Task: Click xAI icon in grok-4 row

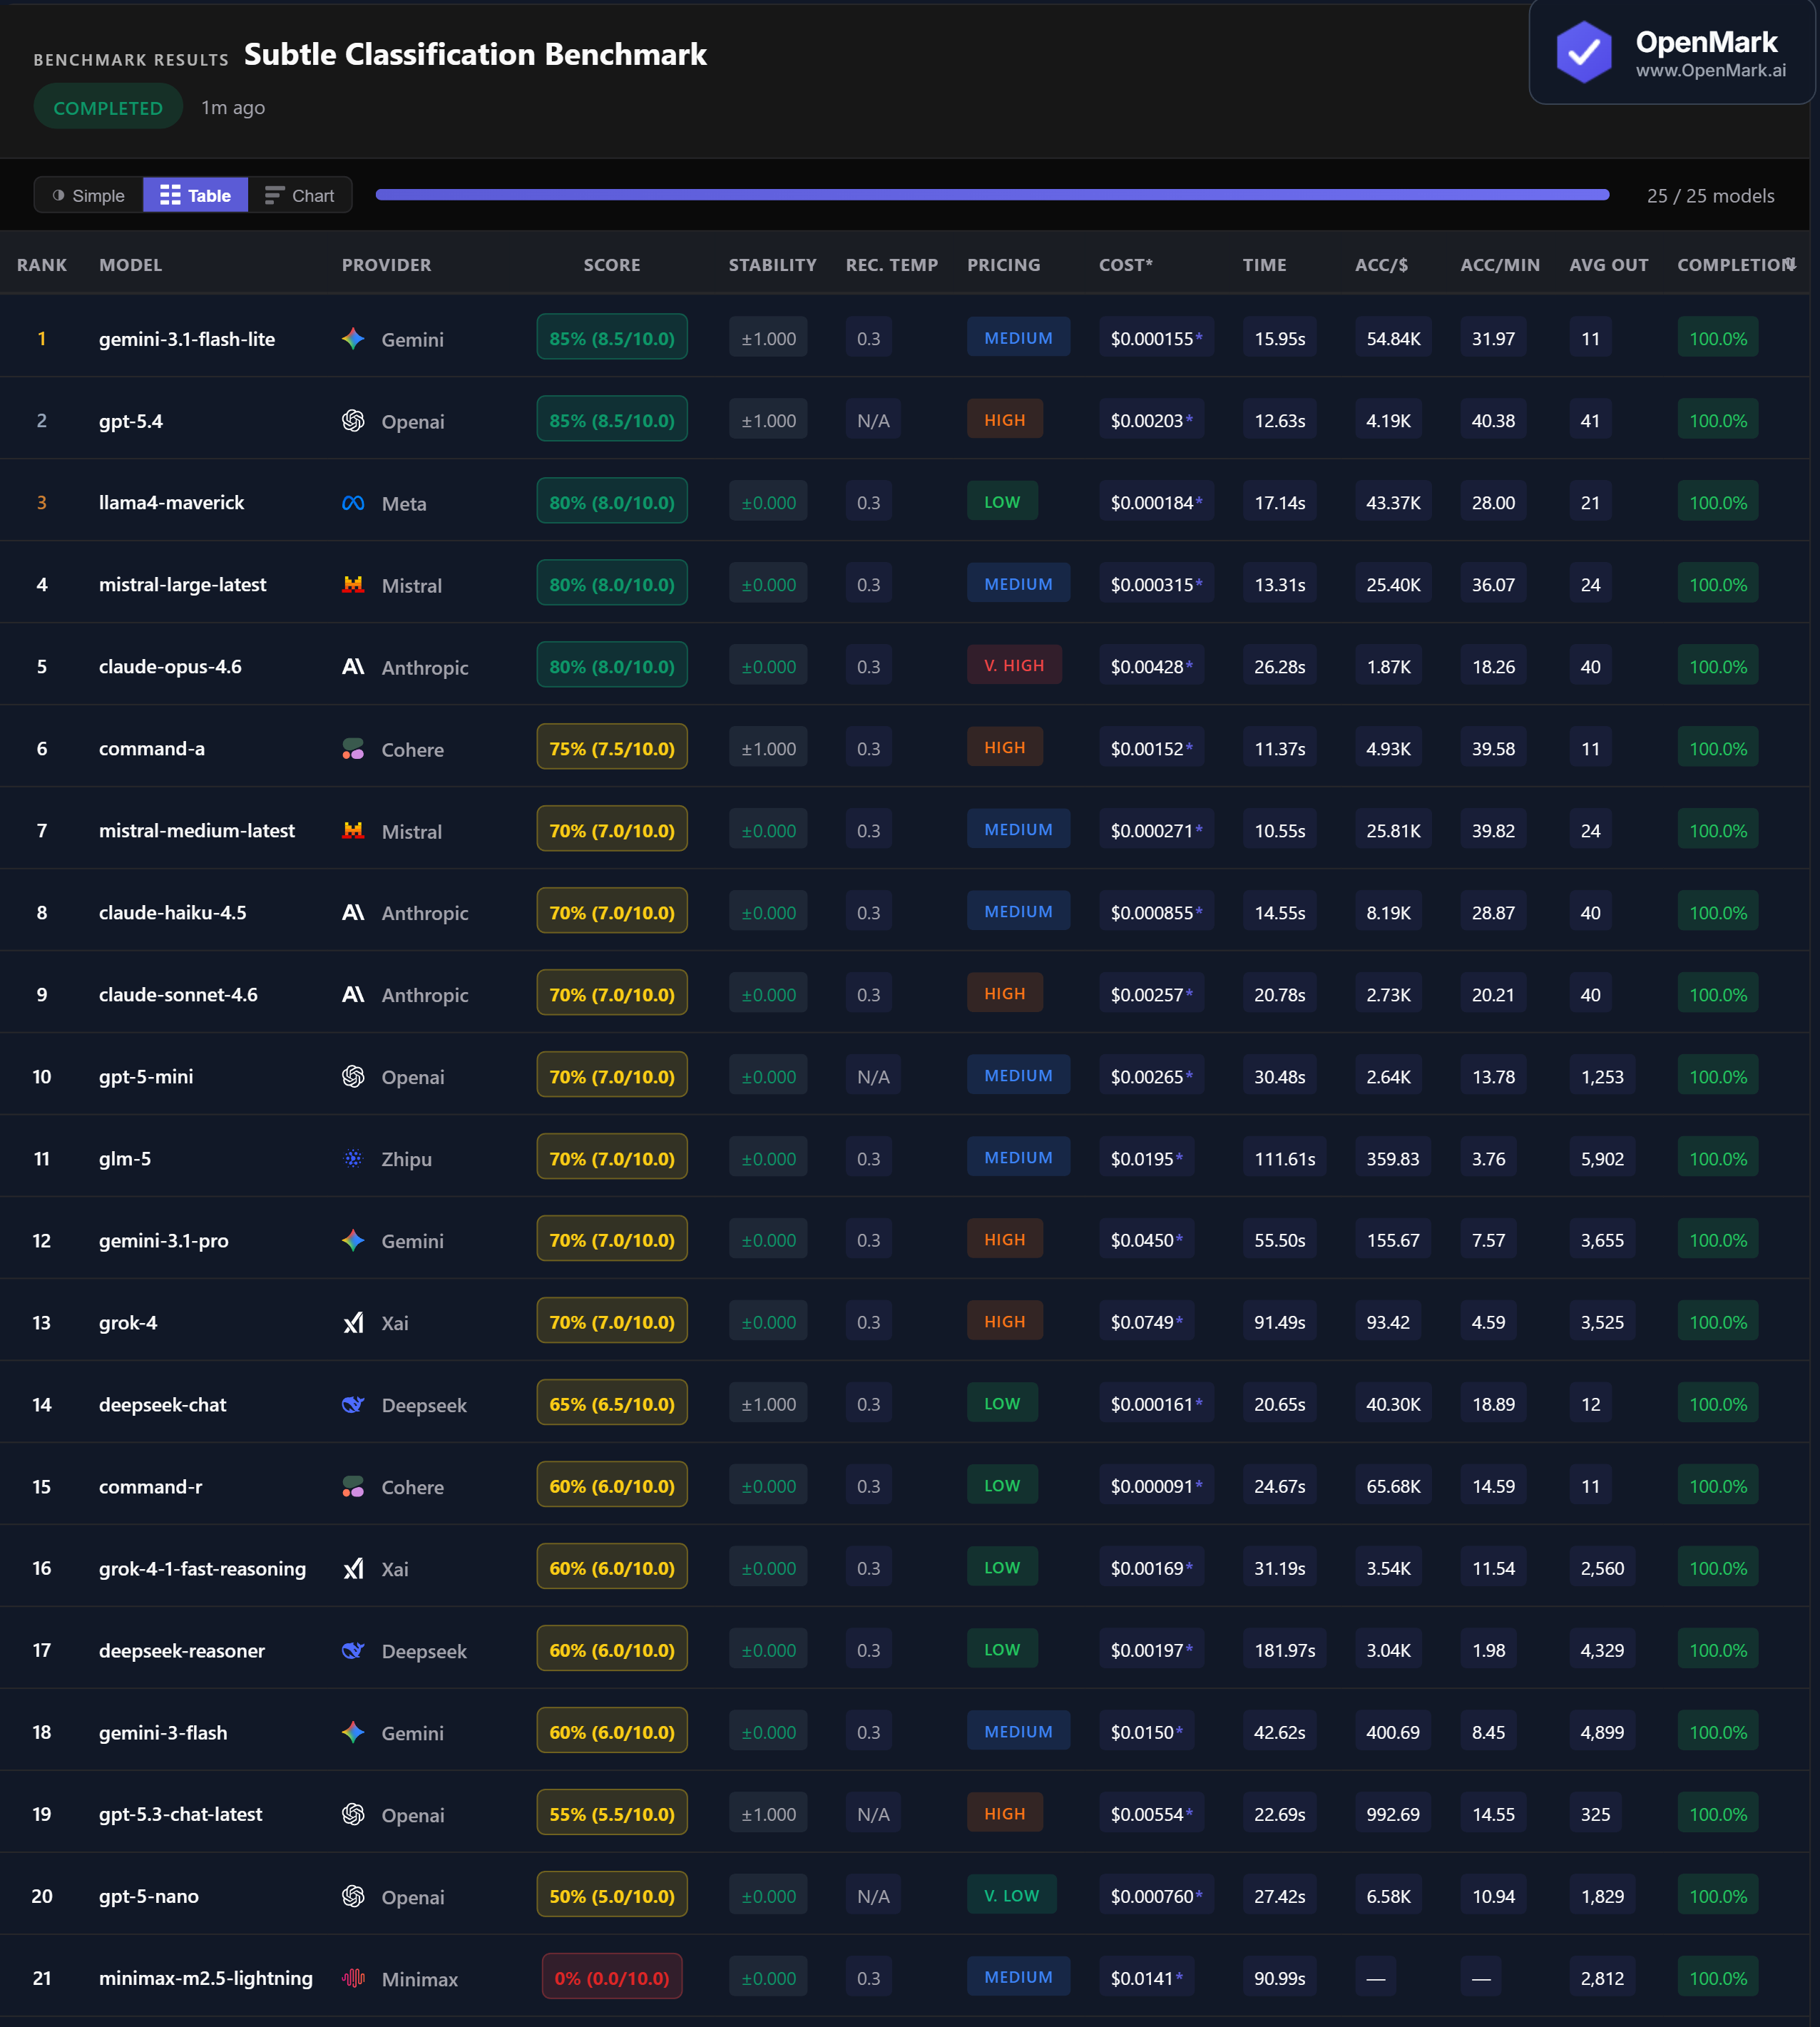Action: (x=353, y=1323)
